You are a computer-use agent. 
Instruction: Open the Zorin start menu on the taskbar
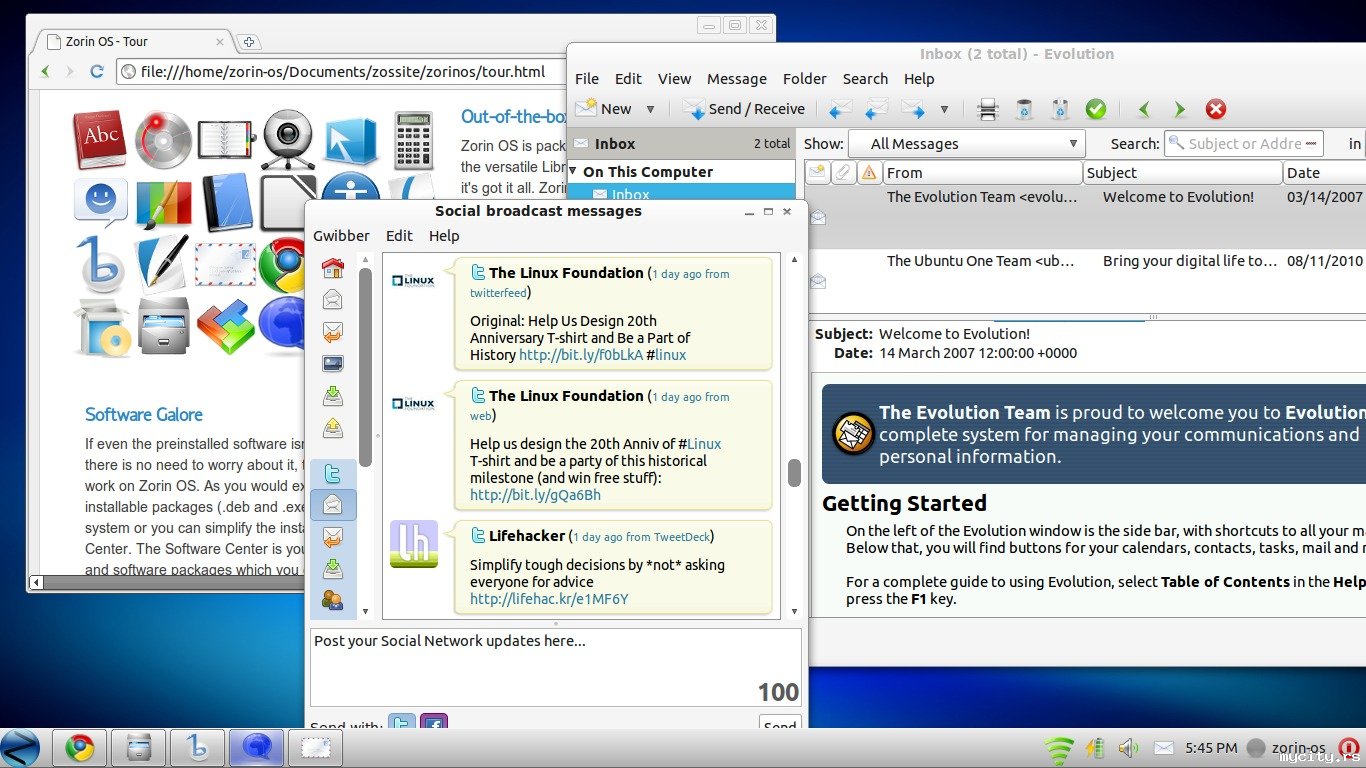point(20,748)
